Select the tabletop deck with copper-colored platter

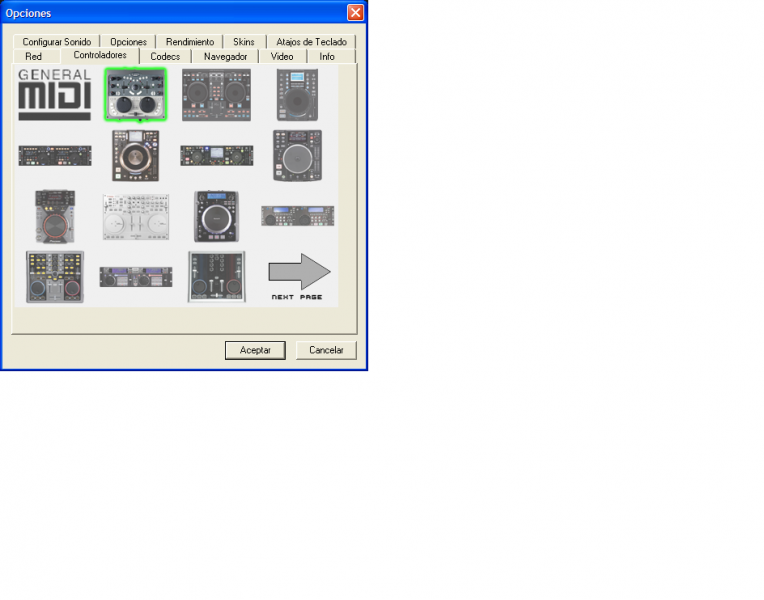click(135, 155)
